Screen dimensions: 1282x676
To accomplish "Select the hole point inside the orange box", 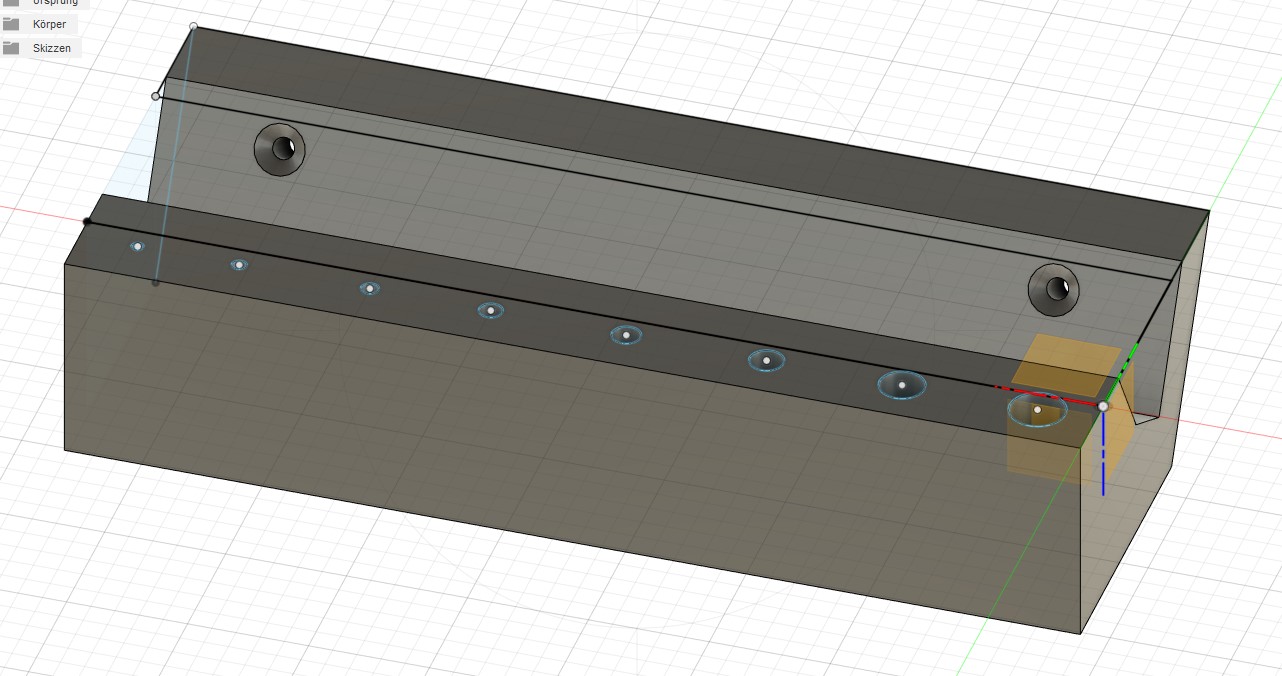I will (x=1037, y=410).
